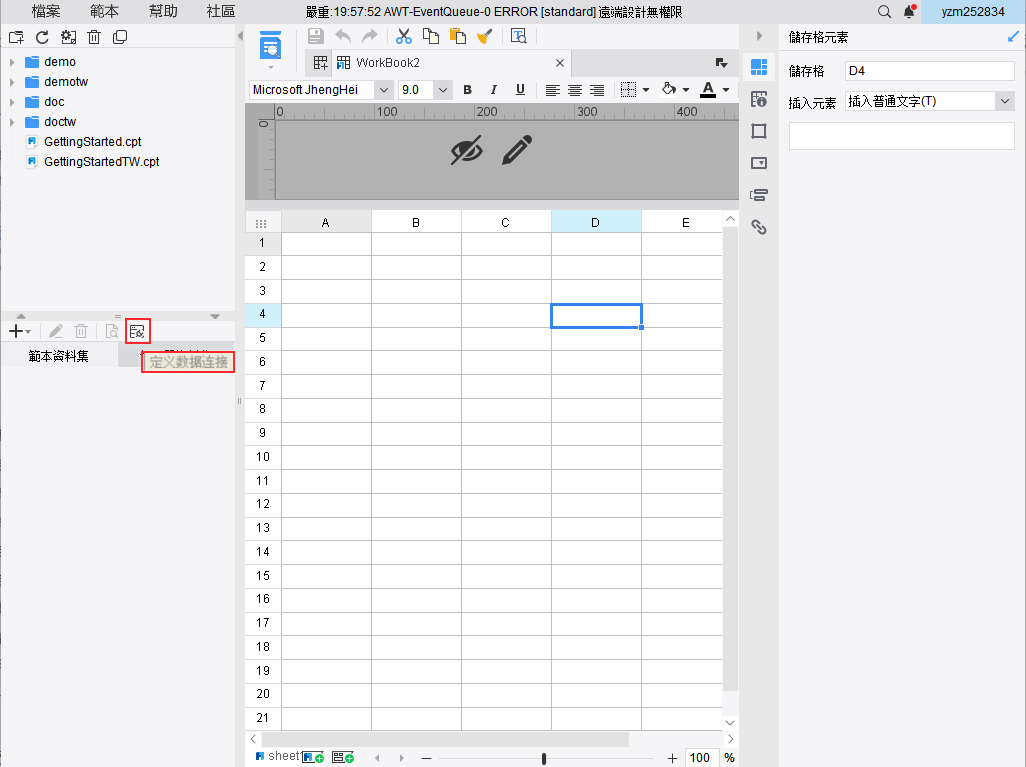Search using the magnifier icon
Image resolution: width=1026 pixels, height=767 pixels.
[x=884, y=12]
